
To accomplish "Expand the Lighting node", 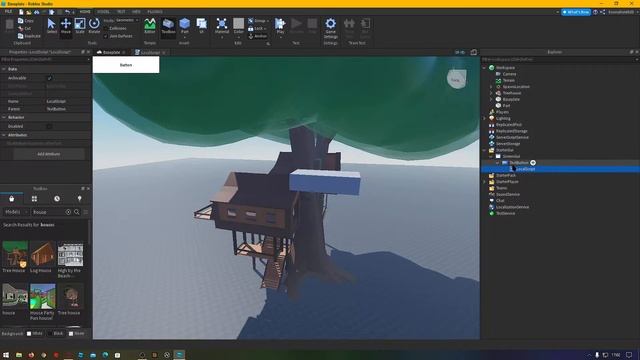I will [484, 118].
